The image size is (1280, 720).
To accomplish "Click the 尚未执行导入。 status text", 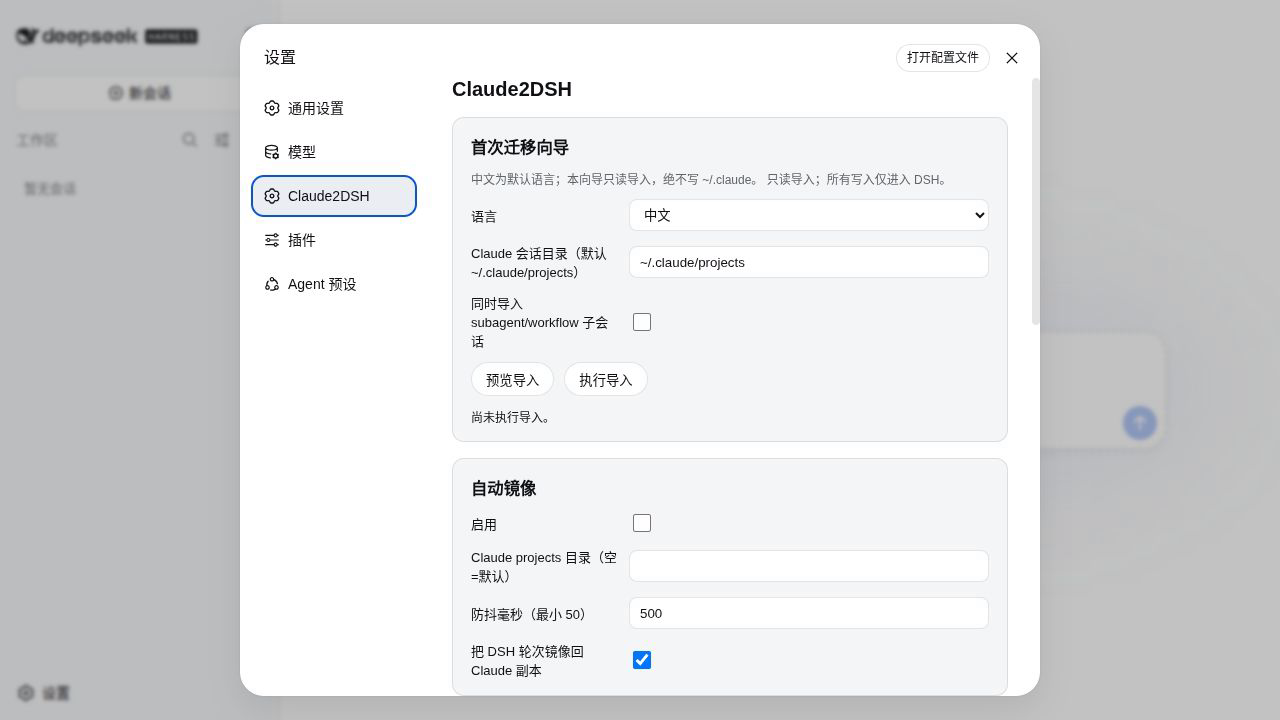I will (x=511, y=417).
